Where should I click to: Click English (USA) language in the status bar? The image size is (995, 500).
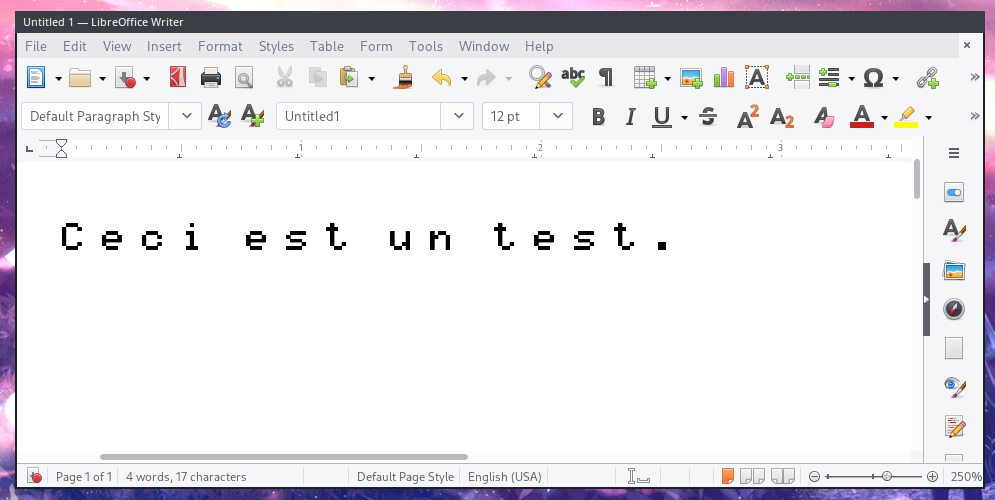click(x=504, y=477)
